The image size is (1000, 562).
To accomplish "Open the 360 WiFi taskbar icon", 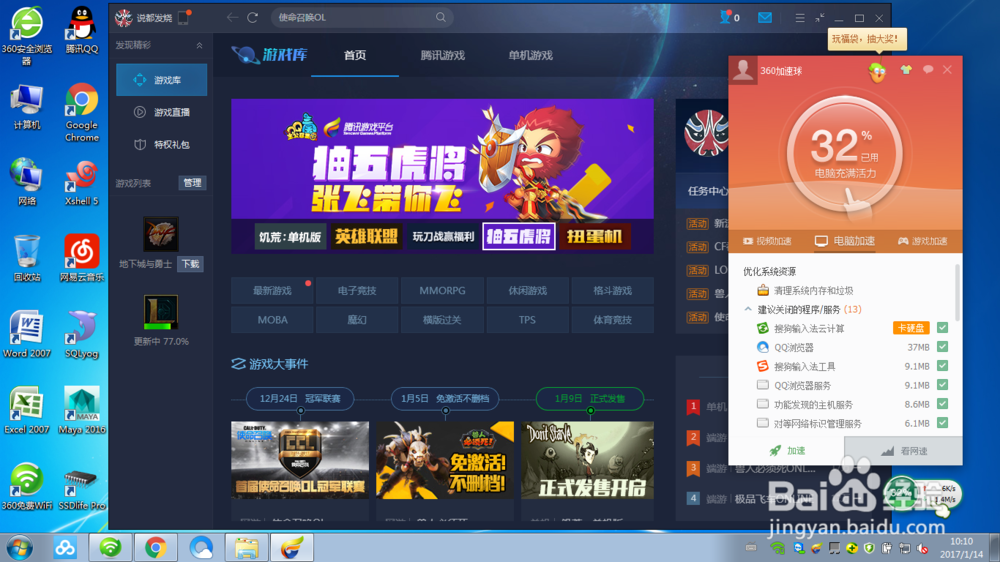I will [x=110, y=547].
